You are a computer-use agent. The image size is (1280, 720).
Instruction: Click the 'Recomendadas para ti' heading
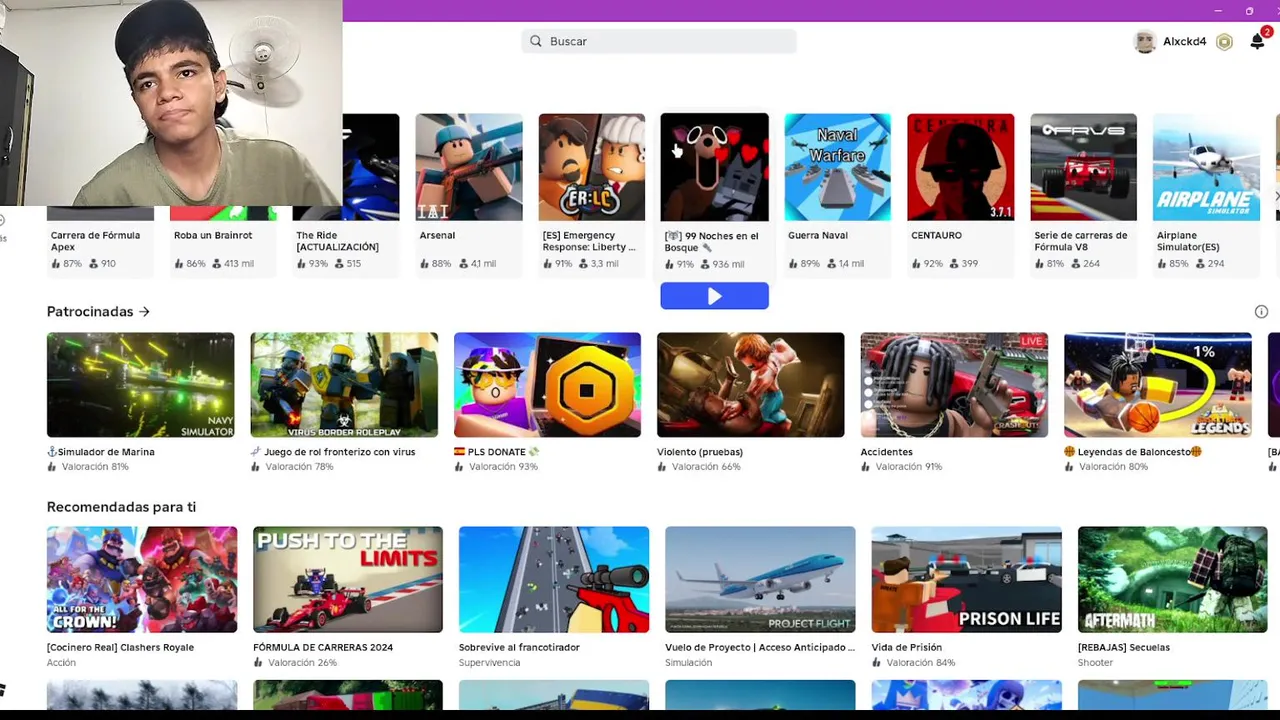pos(121,507)
